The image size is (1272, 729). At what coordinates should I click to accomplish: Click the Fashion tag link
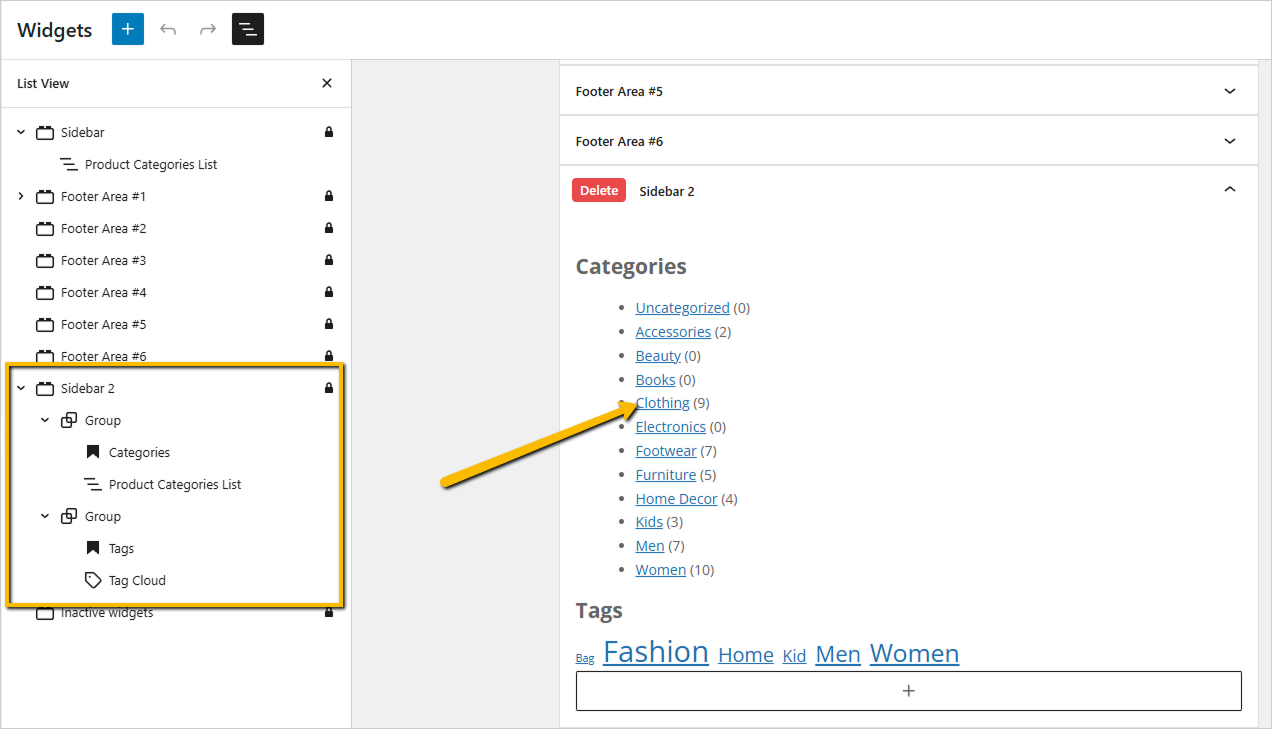pyautogui.click(x=656, y=652)
